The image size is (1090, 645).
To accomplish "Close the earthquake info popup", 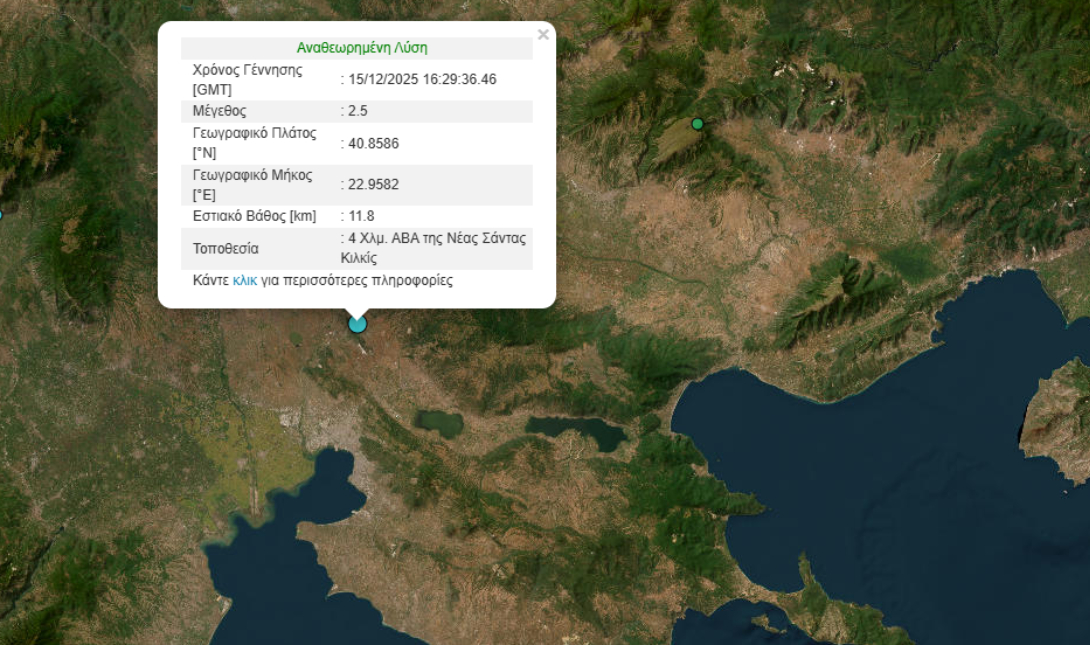I will (543, 35).
